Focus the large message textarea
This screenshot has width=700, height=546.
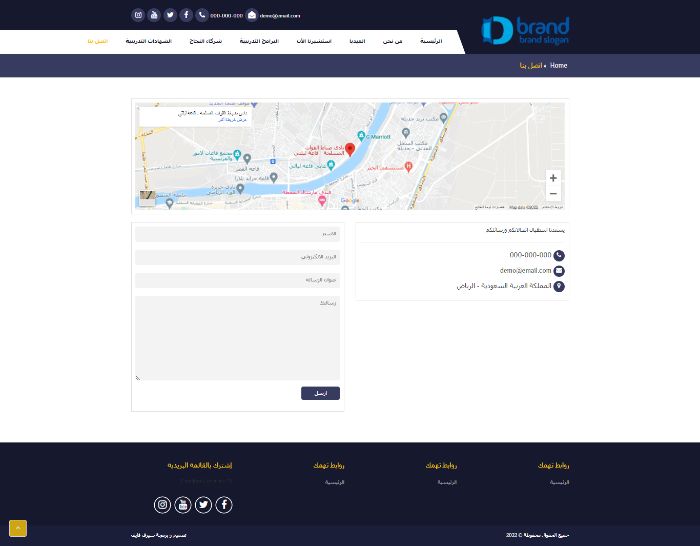click(238, 338)
